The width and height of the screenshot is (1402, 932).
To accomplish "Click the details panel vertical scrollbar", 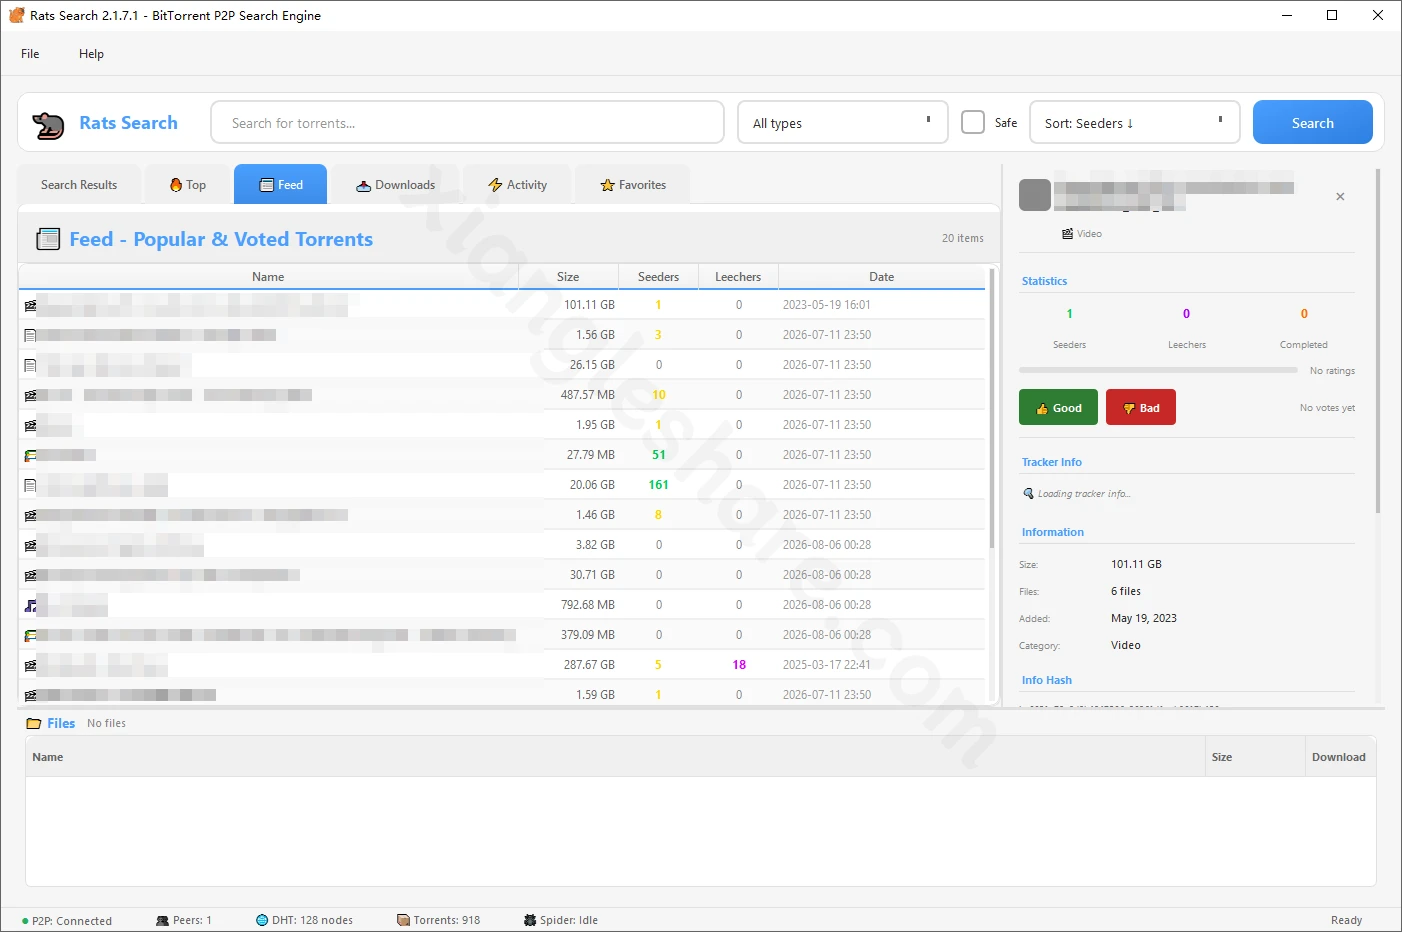I will click(1378, 340).
